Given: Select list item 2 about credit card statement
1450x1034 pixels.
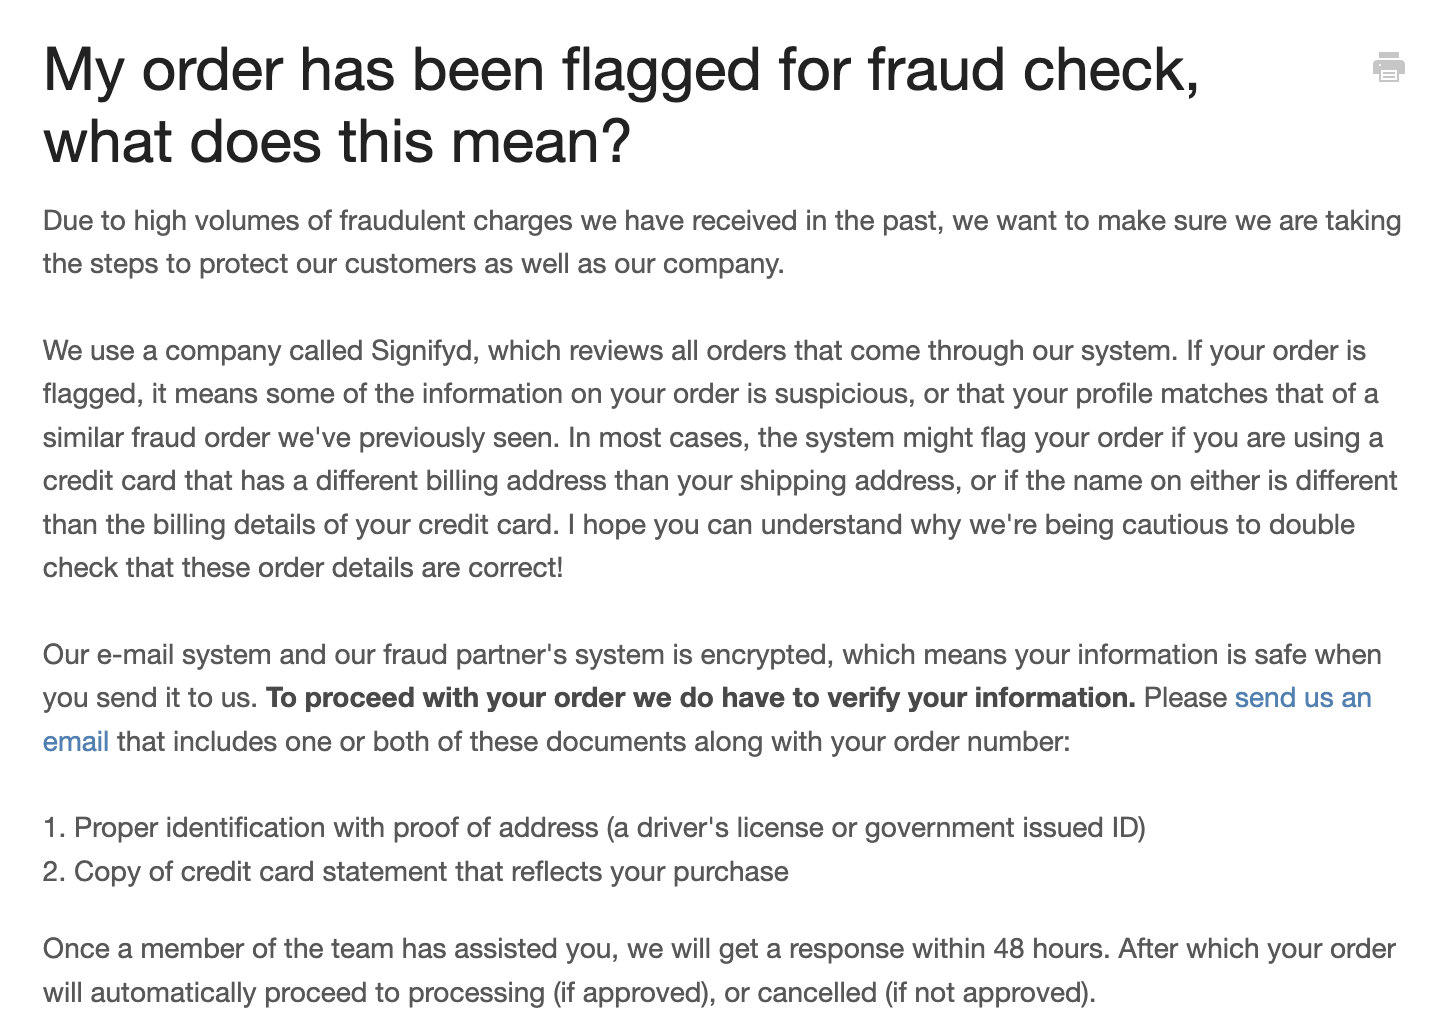Looking at the screenshot, I should click(x=416, y=872).
